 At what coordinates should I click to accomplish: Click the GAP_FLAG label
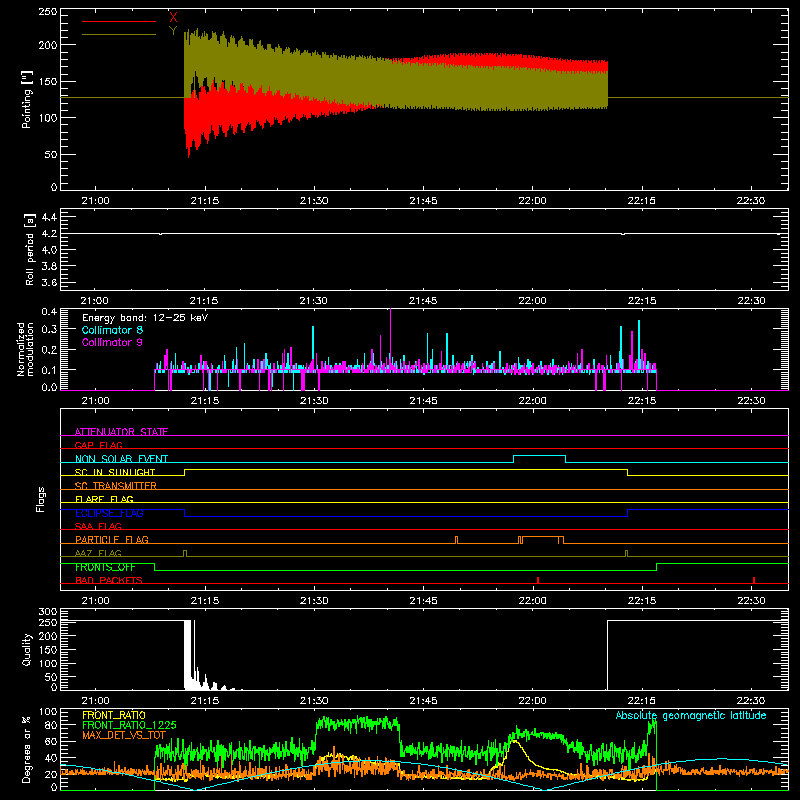click(98, 445)
